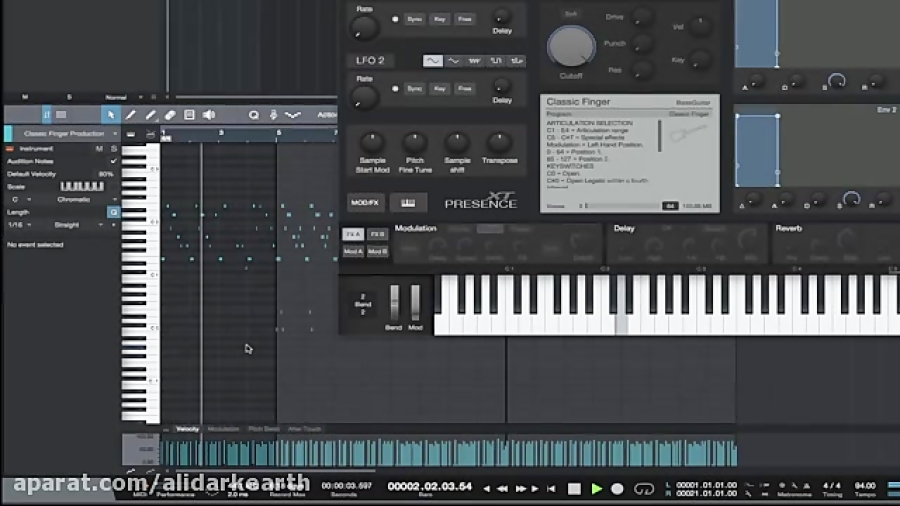Click the Rewind button in transport
900x506 pixels.
pyautogui.click(x=502, y=489)
